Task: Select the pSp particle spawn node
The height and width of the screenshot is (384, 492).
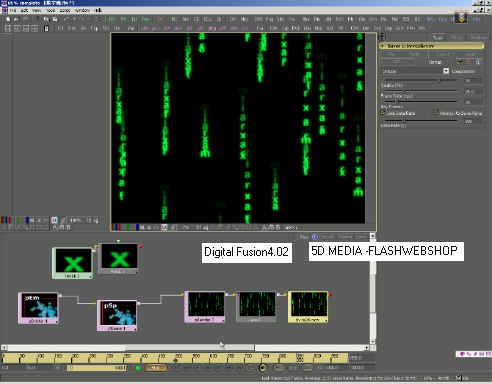Action: click(117, 316)
